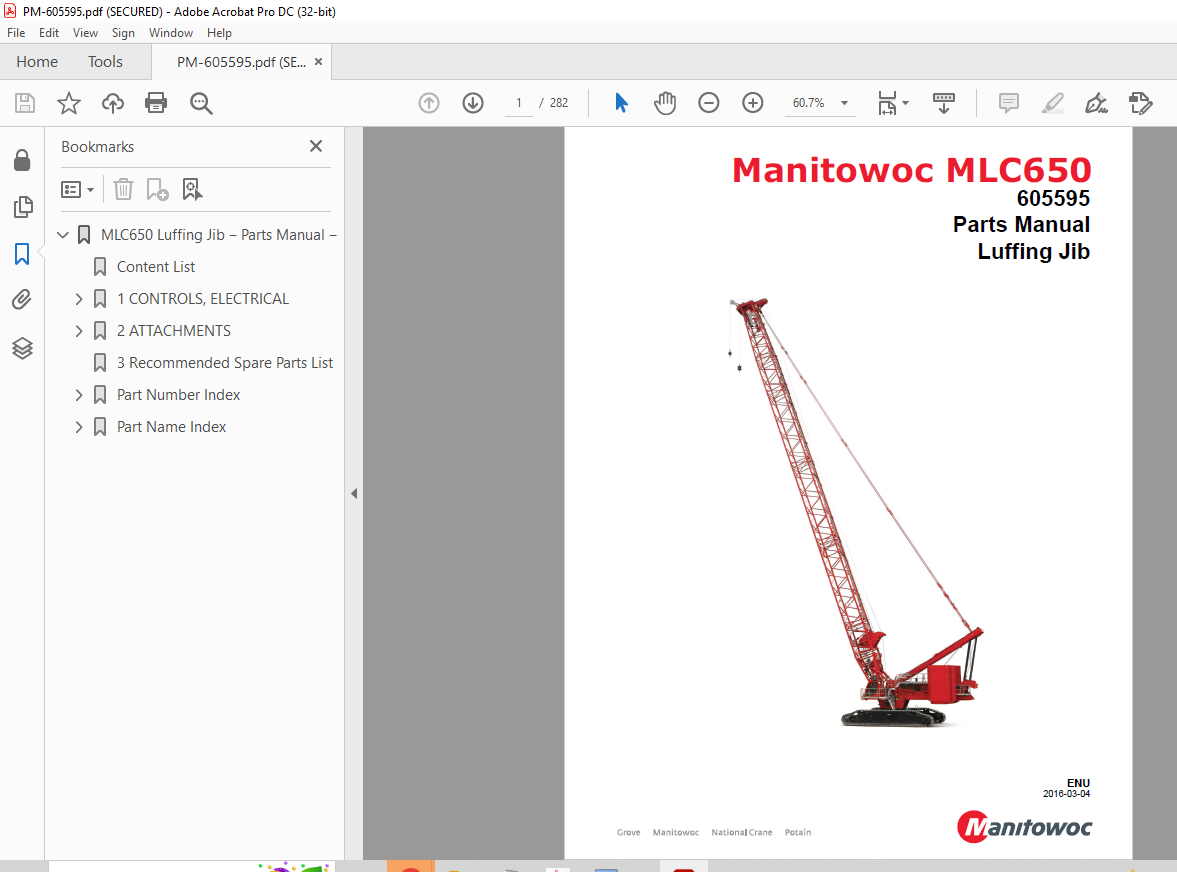Open the security lock panel
Viewport: 1177px width, 872px height.
tap(23, 160)
